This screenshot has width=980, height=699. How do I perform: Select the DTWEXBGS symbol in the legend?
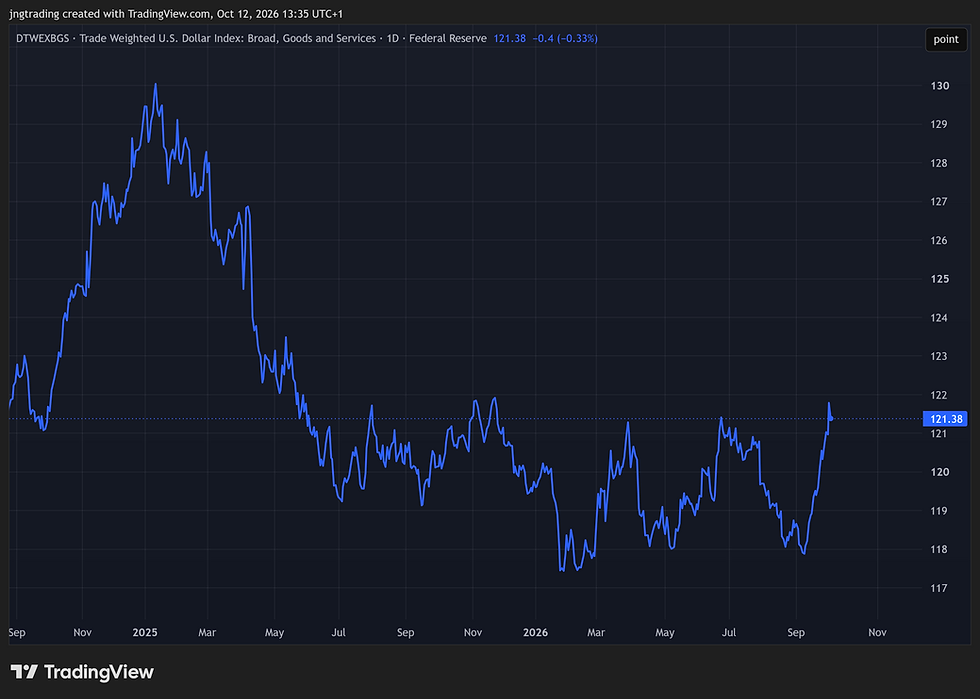[42, 38]
